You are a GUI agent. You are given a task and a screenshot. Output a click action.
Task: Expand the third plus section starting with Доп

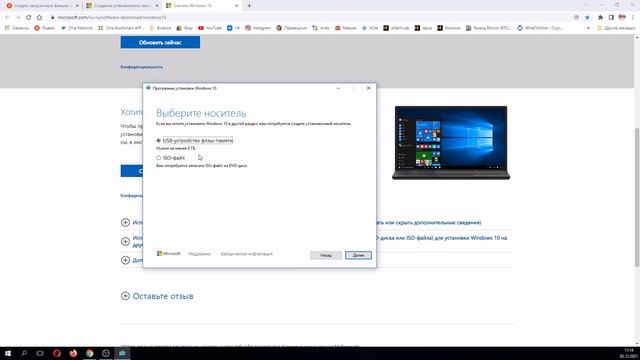(125, 260)
